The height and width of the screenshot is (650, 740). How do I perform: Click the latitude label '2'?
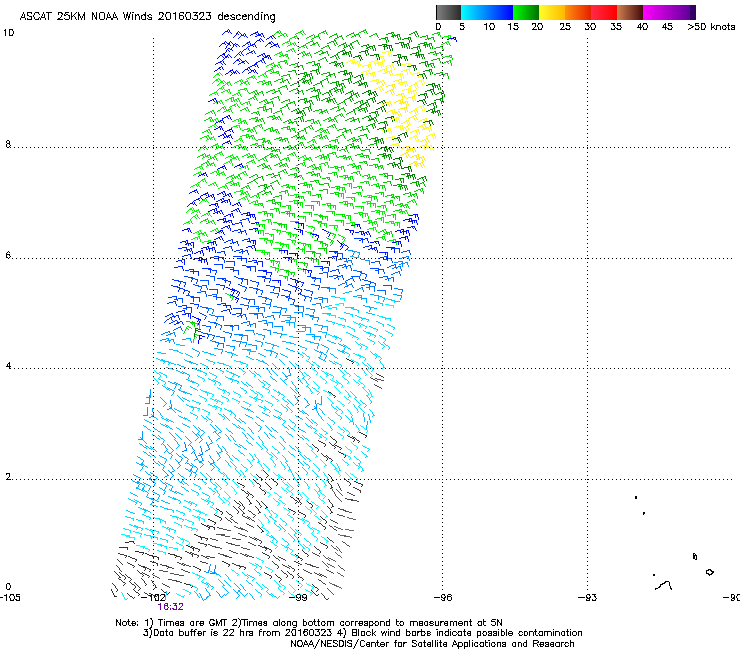click(8, 477)
